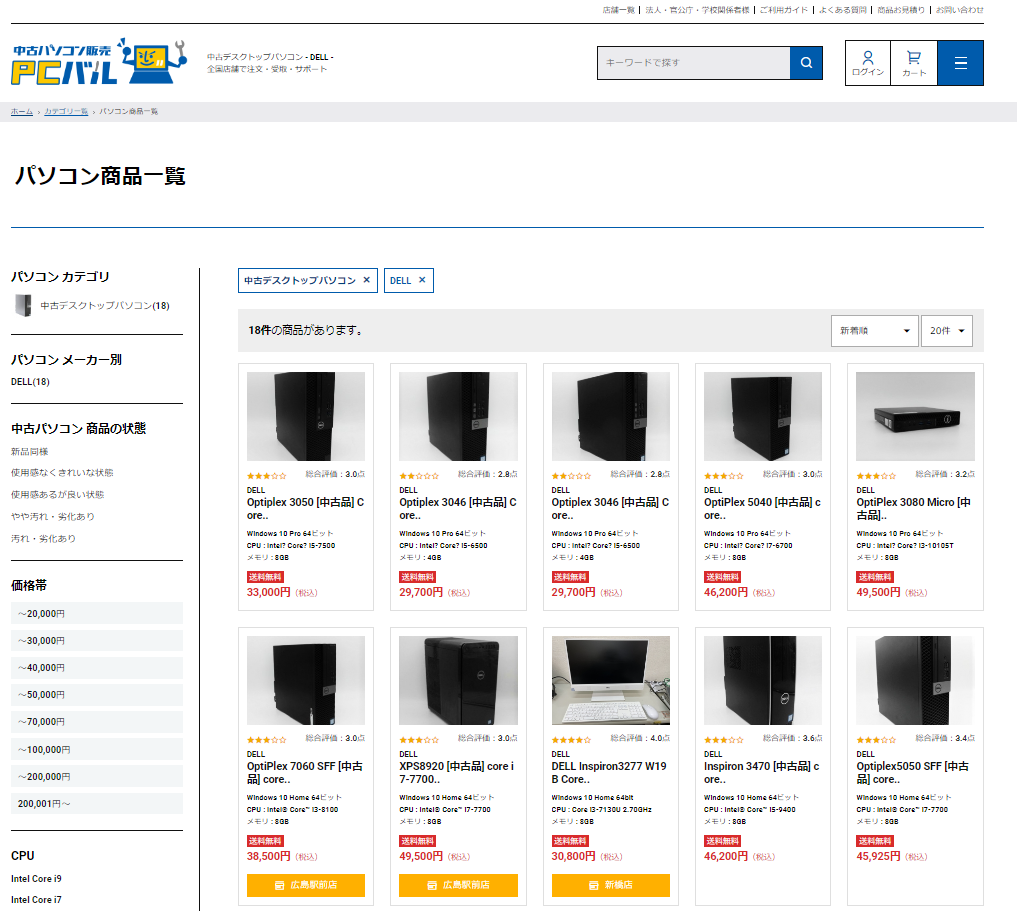Select the 200,001円～ price range
Screen dimensions: 1017x911
[97, 804]
